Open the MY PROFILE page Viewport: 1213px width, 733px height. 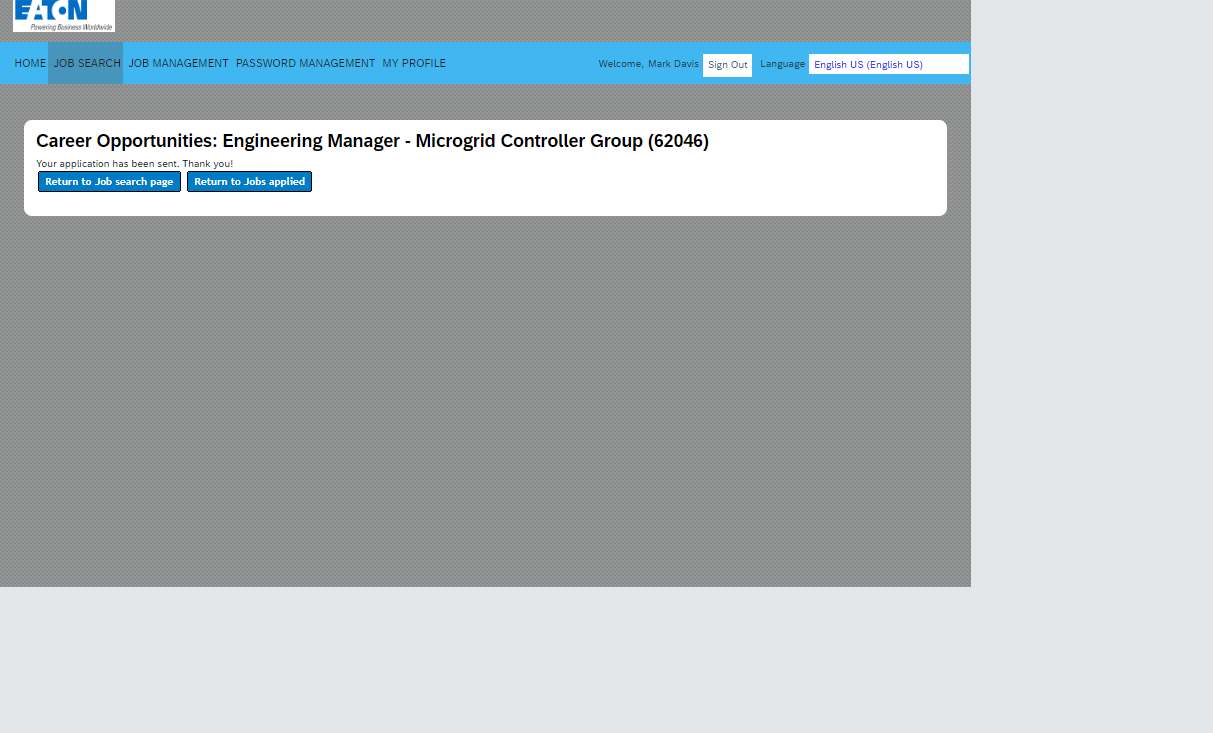tap(414, 64)
